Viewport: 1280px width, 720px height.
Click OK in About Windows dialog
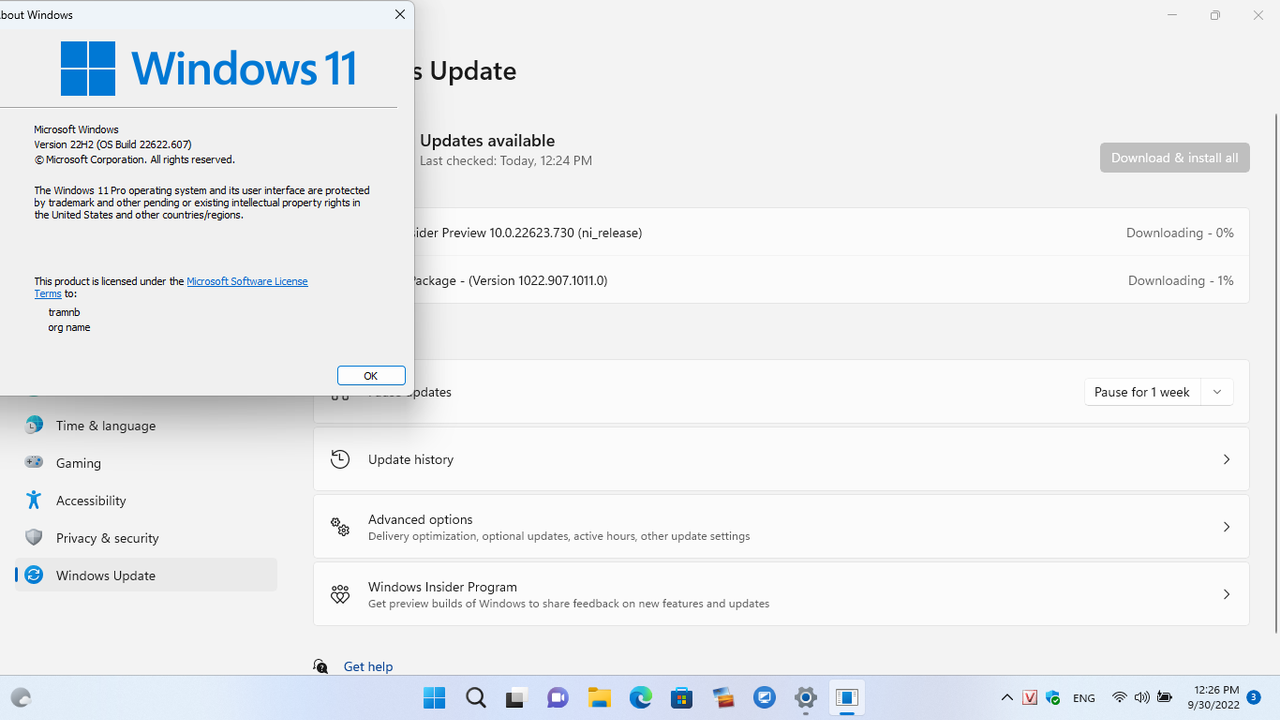pyautogui.click(x=371, y=376)
